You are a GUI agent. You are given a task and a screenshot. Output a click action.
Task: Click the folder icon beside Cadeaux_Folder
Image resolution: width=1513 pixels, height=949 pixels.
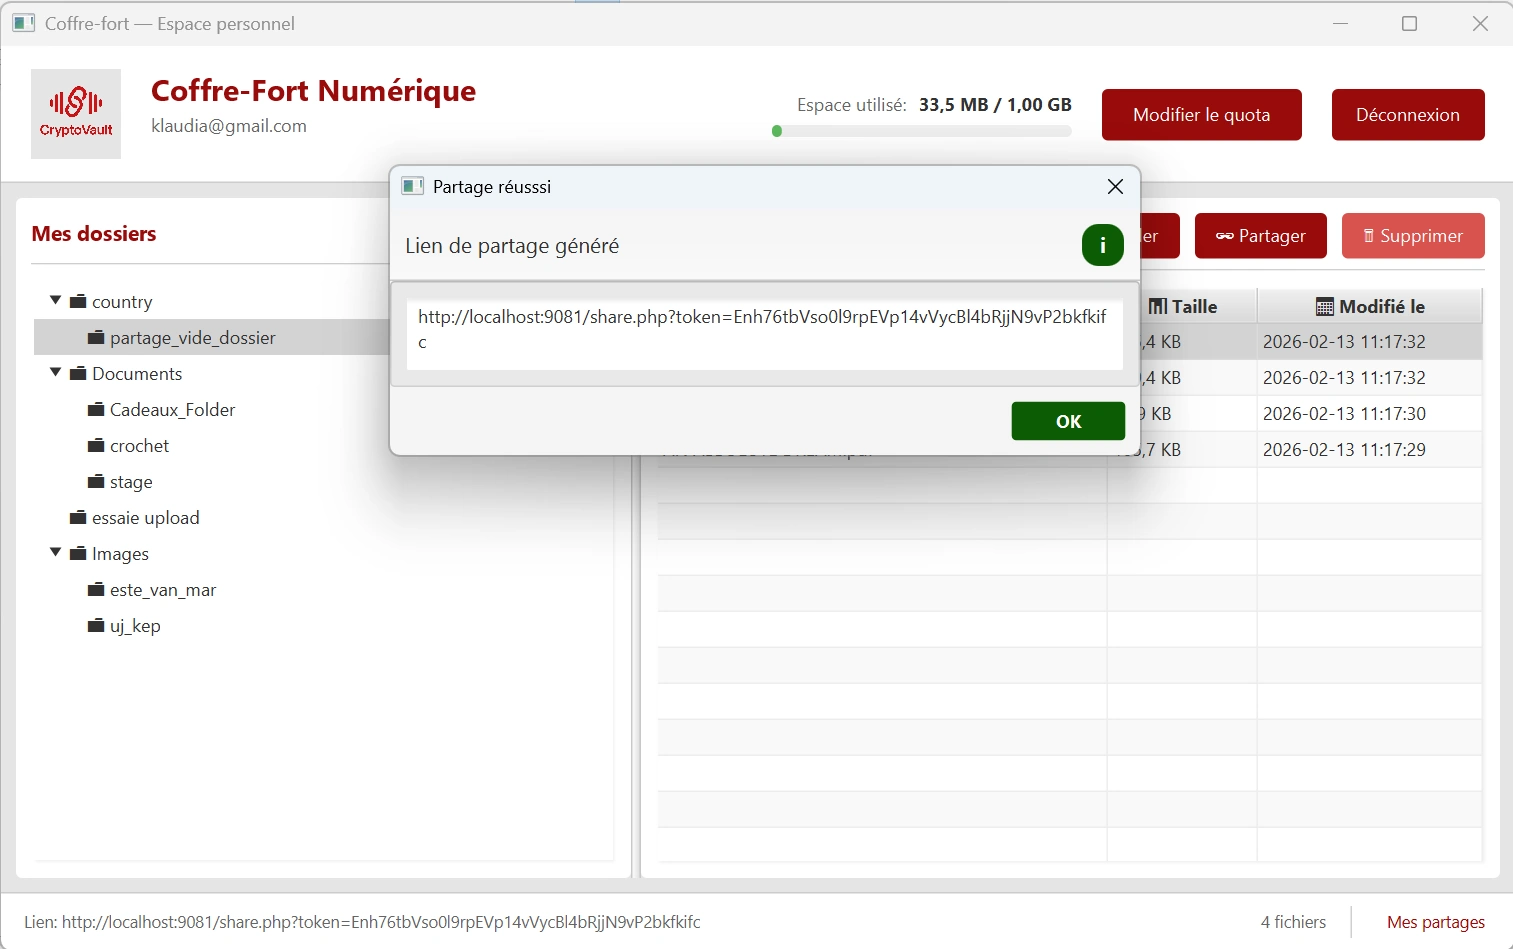point(96,410)
